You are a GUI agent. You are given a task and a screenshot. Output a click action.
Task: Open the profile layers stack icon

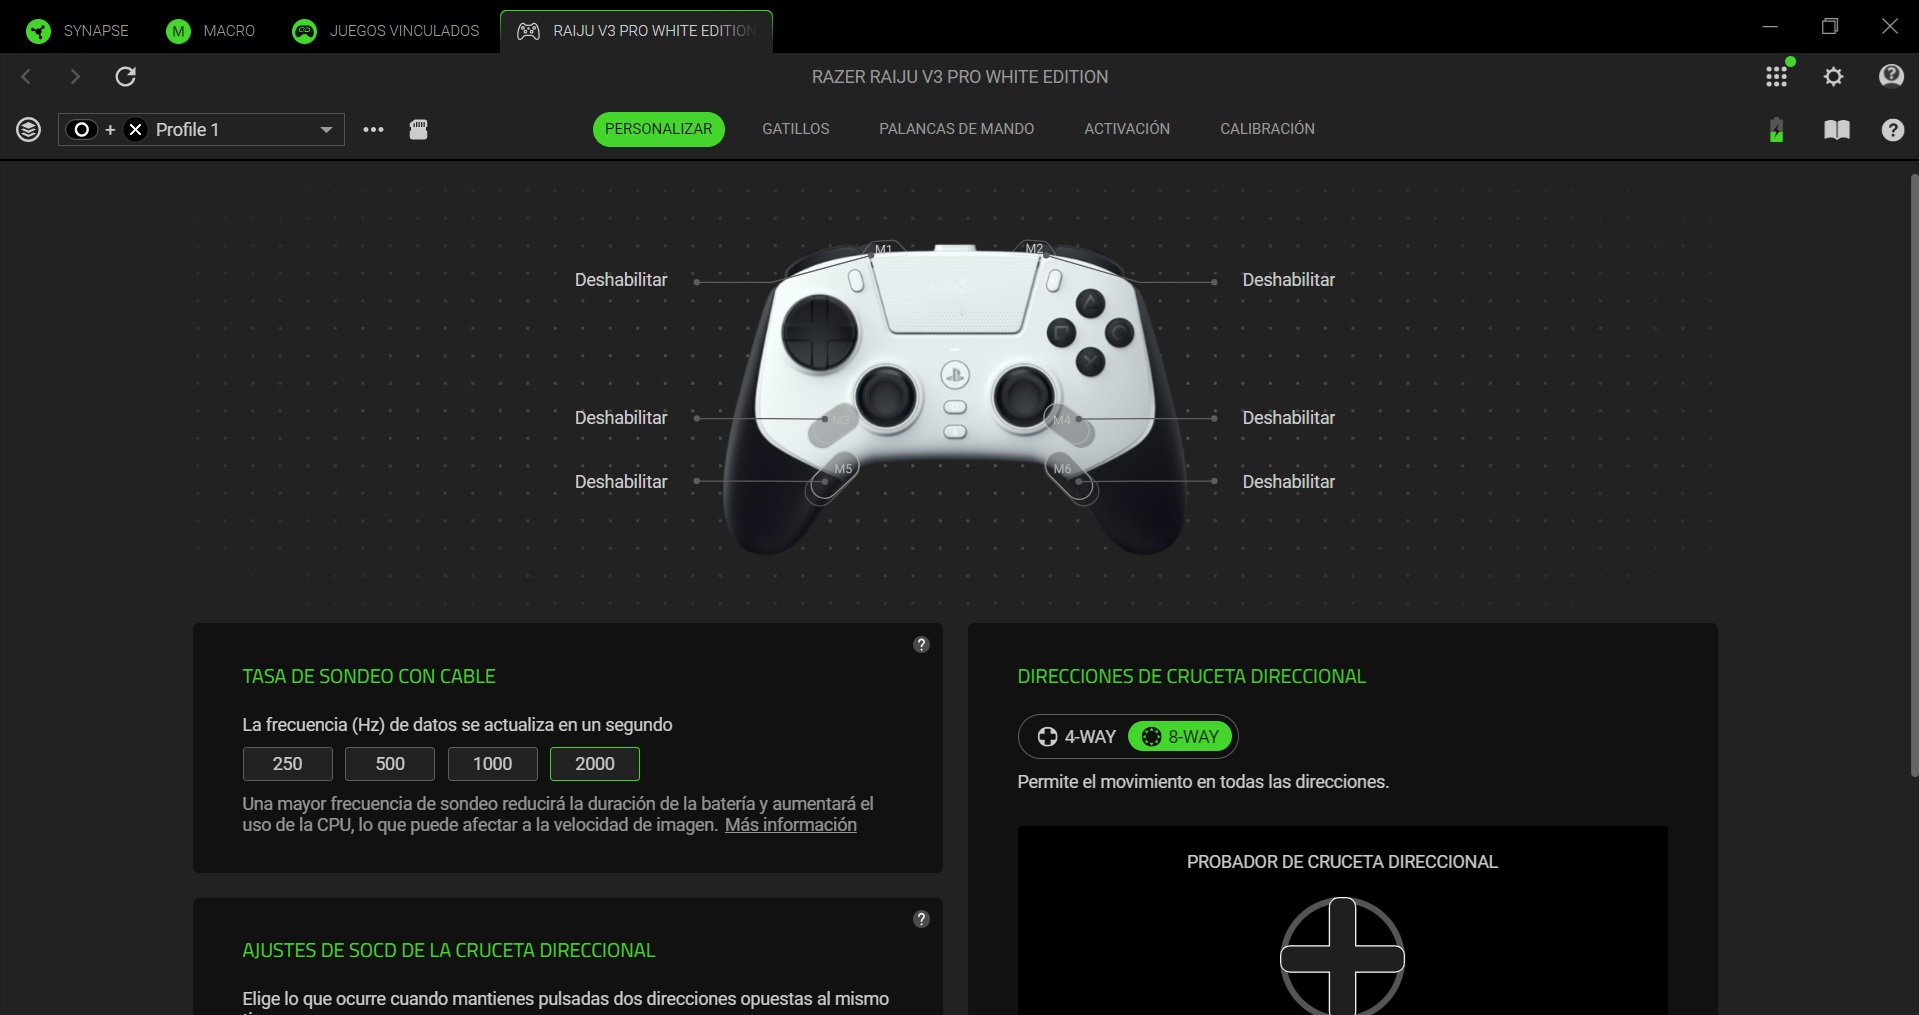click(29, 129)
